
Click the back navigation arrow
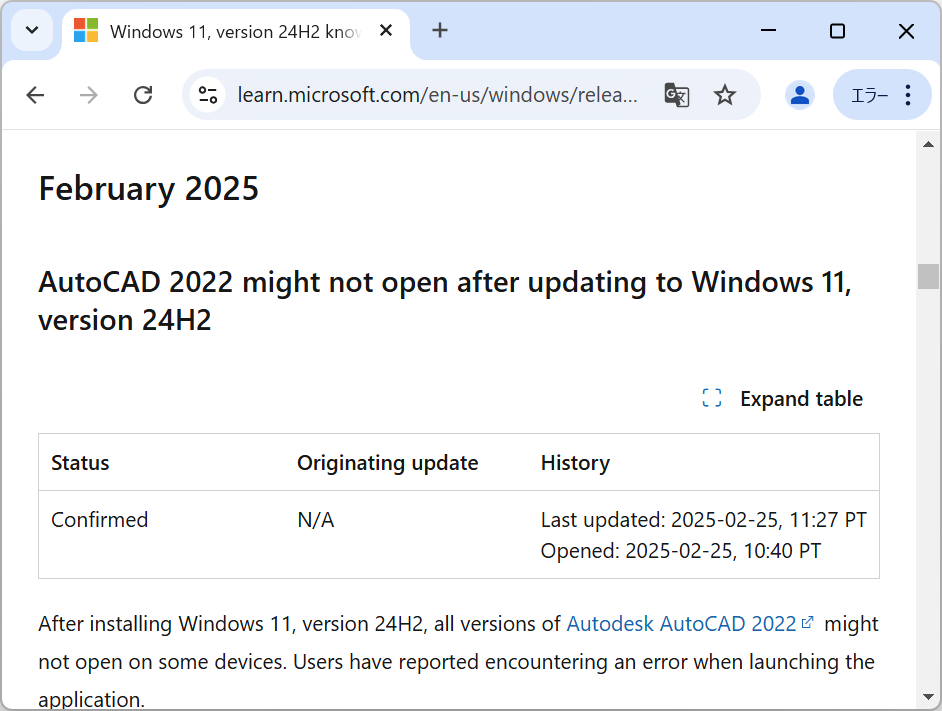35,95
